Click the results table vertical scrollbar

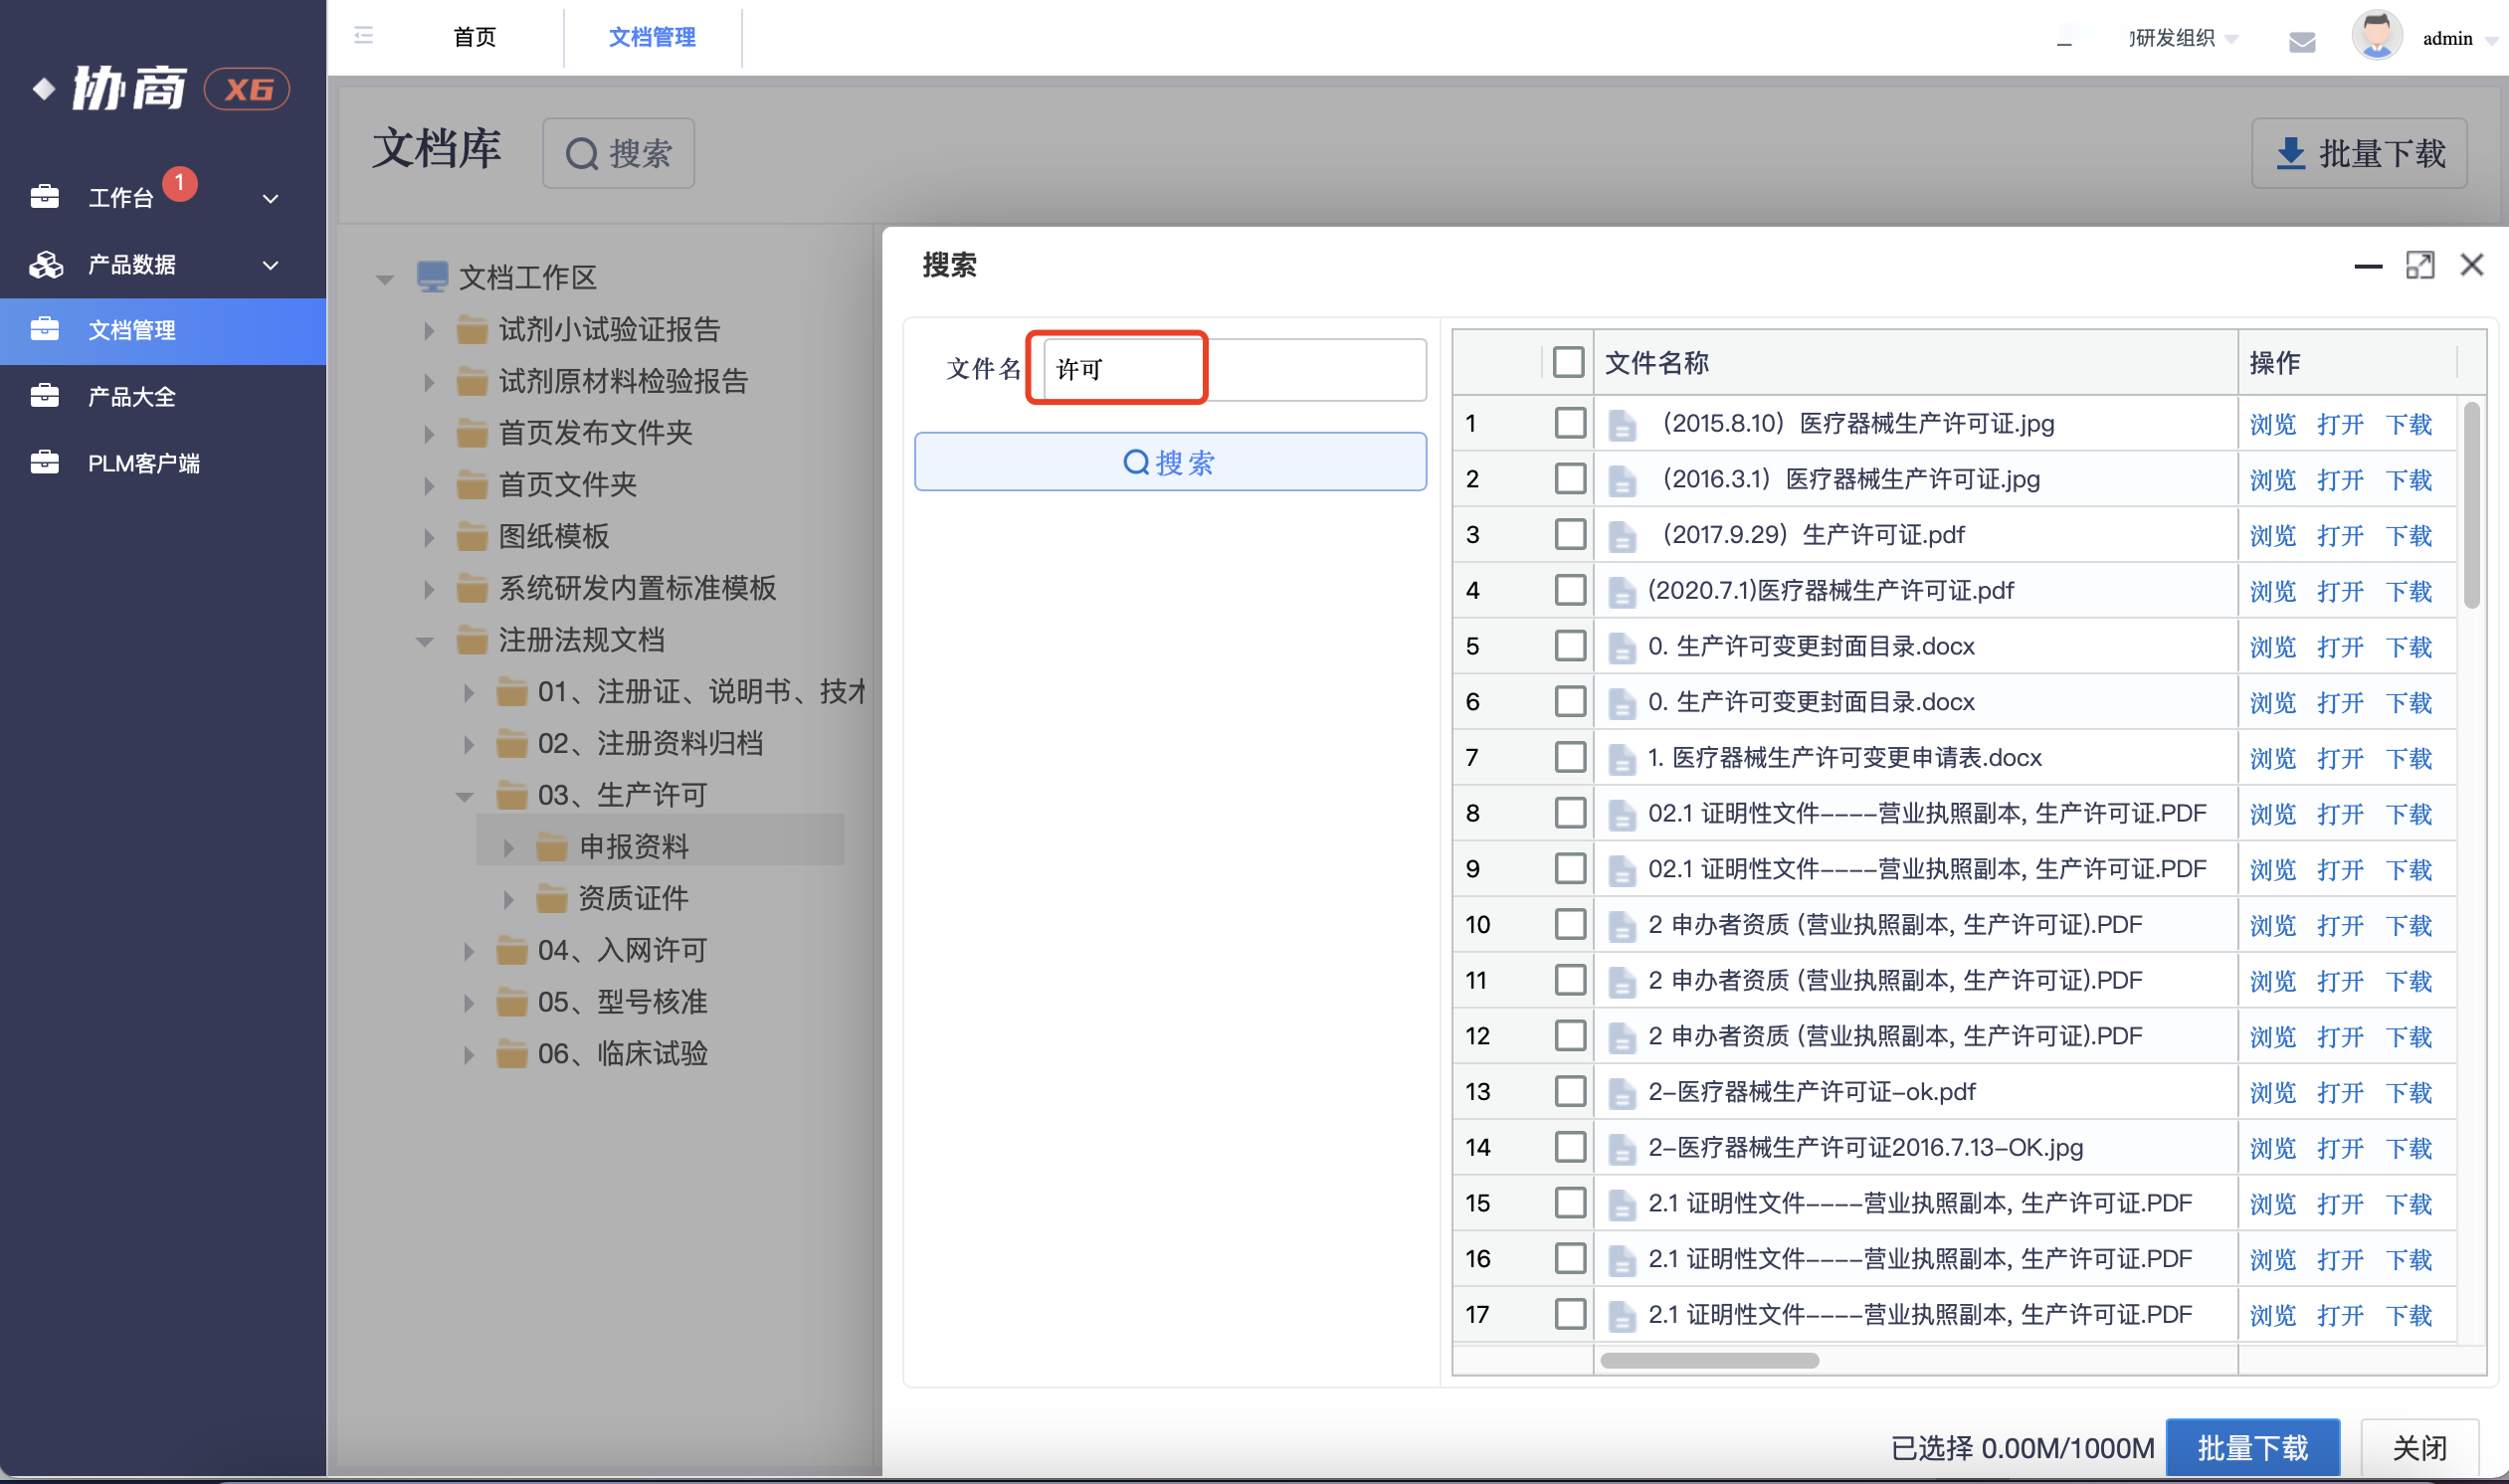pos(2471,505)
